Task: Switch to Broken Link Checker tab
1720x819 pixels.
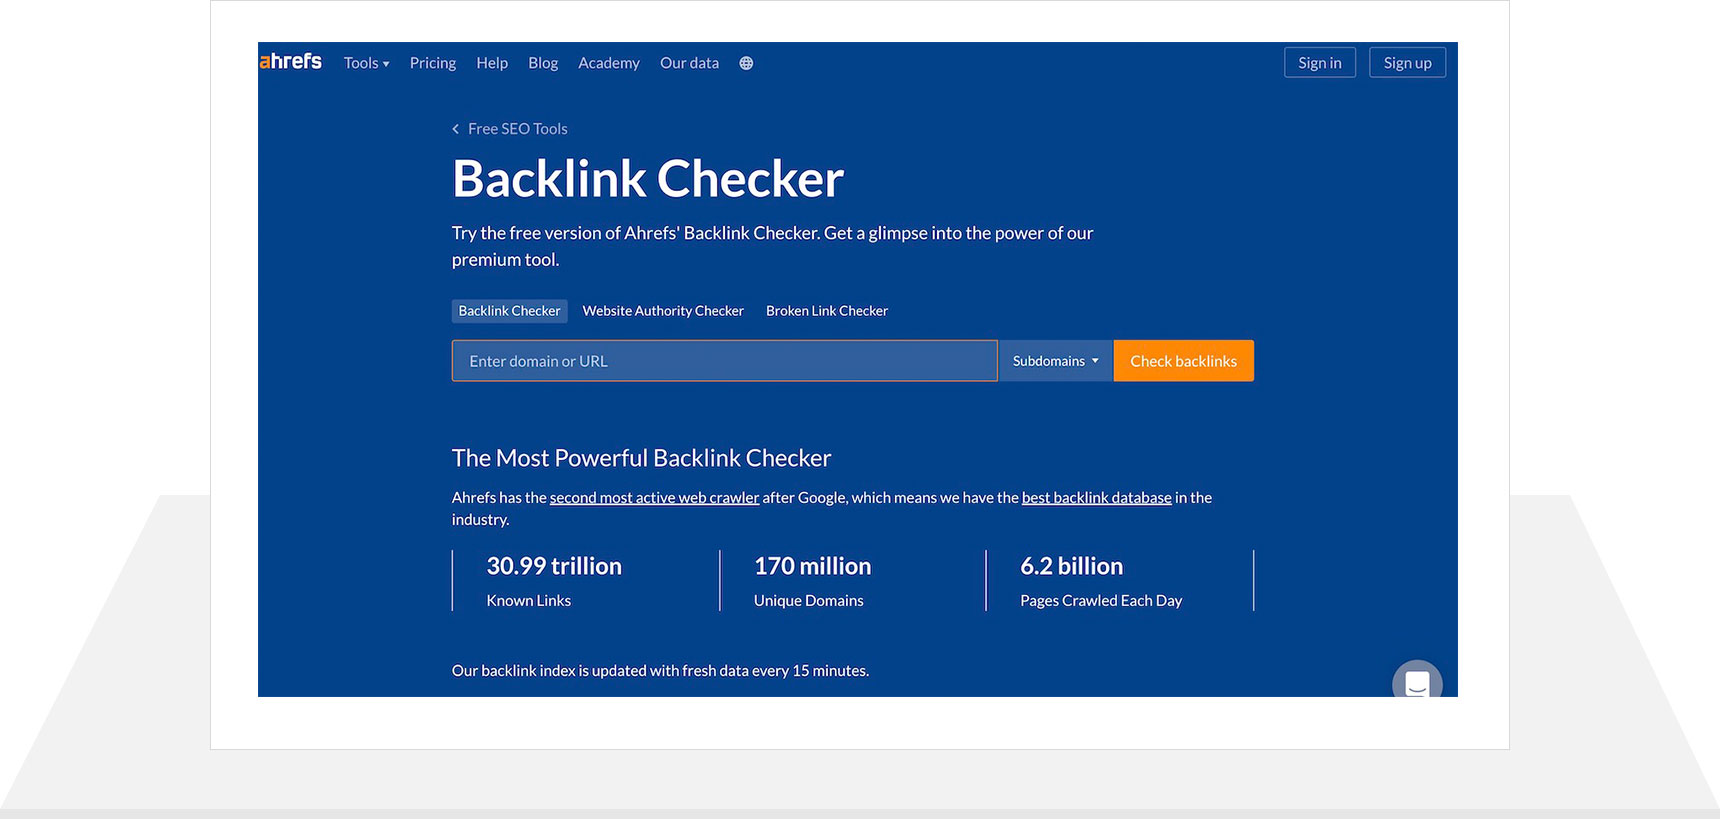Action: pyautogui.click(x=827, y=311)
